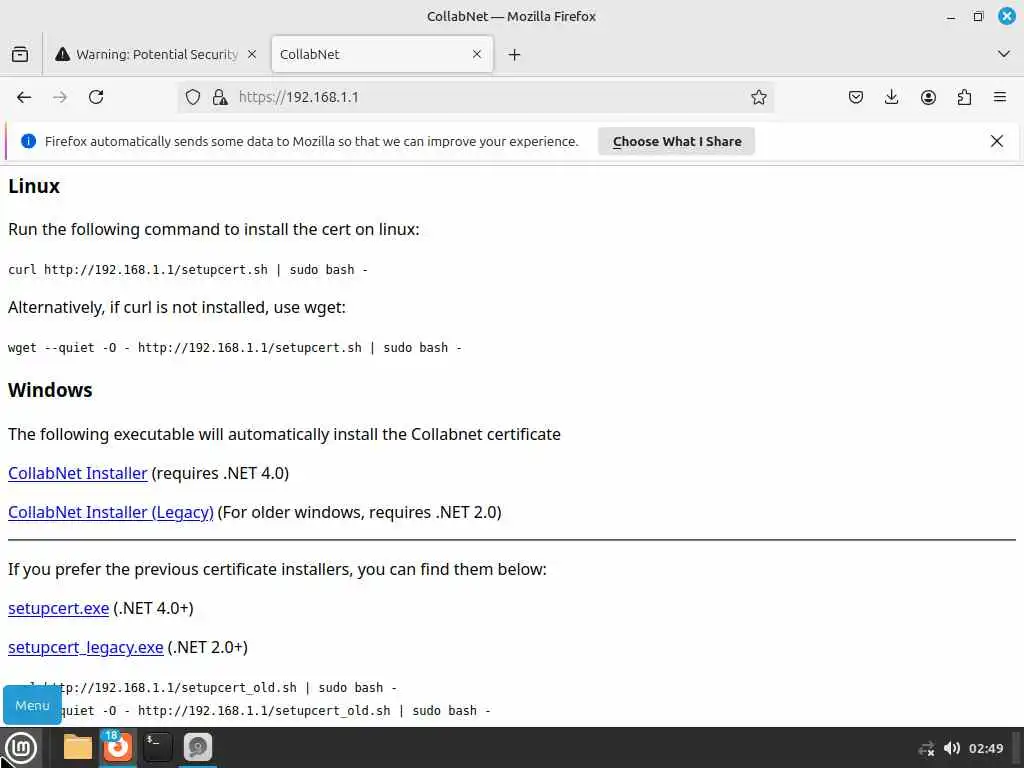Open the tracking protection shield icon
The image size is (1024, 768).
(193, 97)
